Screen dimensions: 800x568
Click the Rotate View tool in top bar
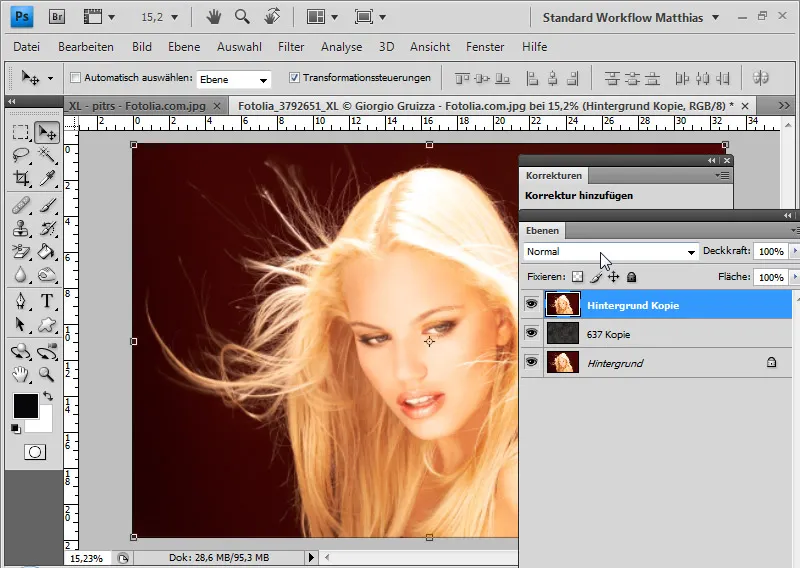coord(272,17)
